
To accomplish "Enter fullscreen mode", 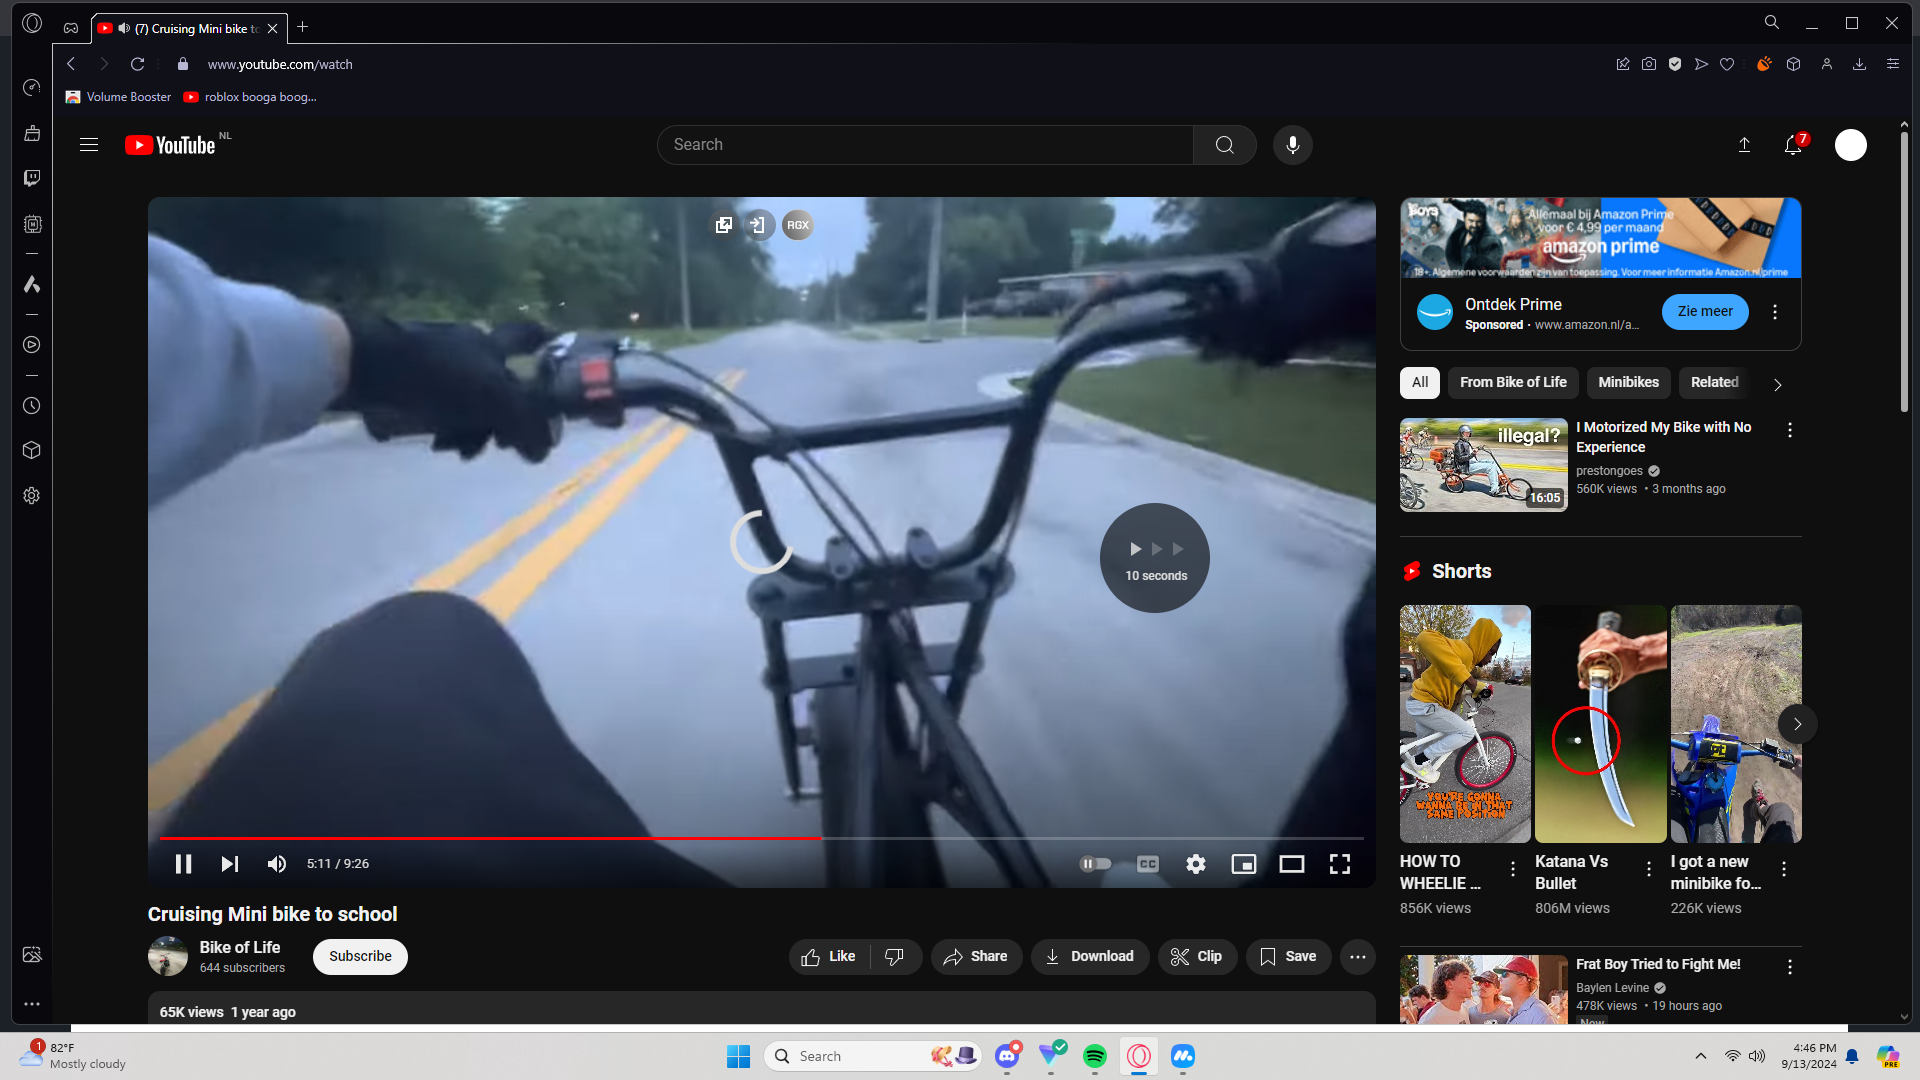I will [1340, 864].
